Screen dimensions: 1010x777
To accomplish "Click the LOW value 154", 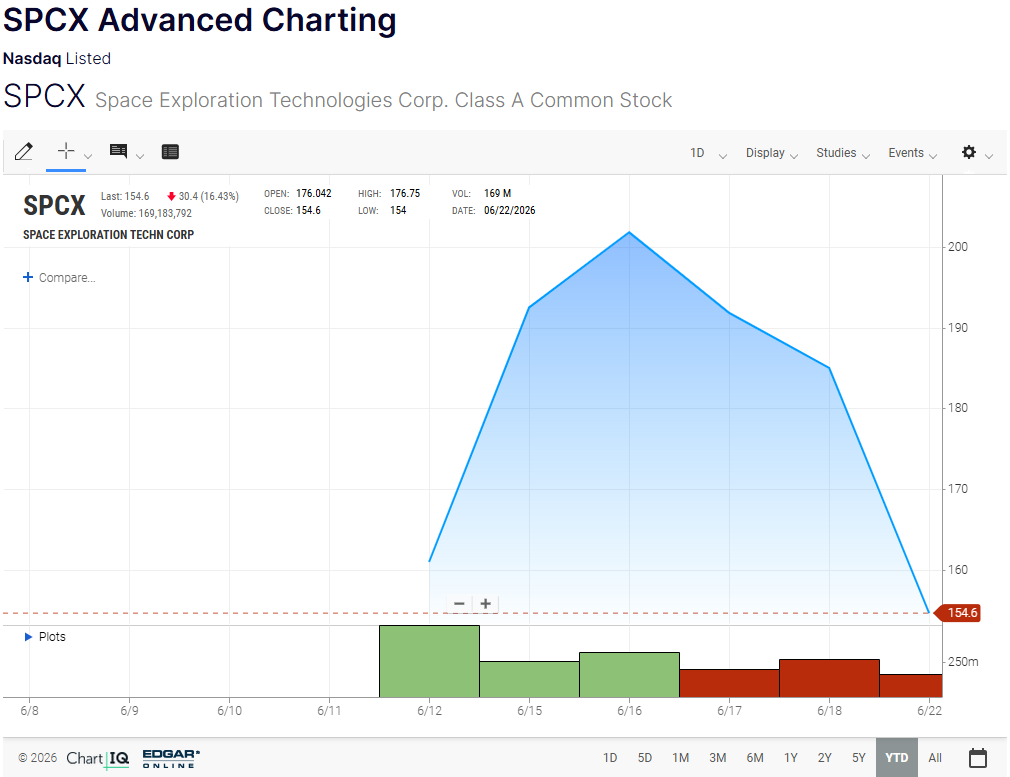I will (x=398, y=211).
